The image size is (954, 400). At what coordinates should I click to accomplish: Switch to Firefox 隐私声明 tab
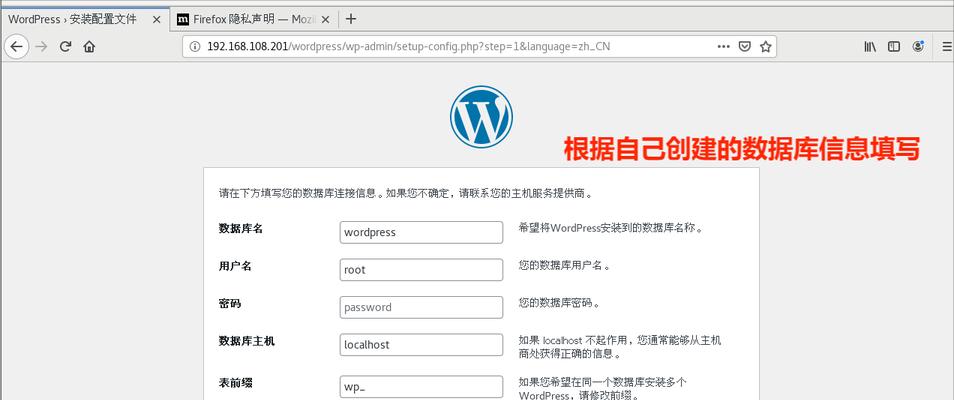tap(253, 19)
